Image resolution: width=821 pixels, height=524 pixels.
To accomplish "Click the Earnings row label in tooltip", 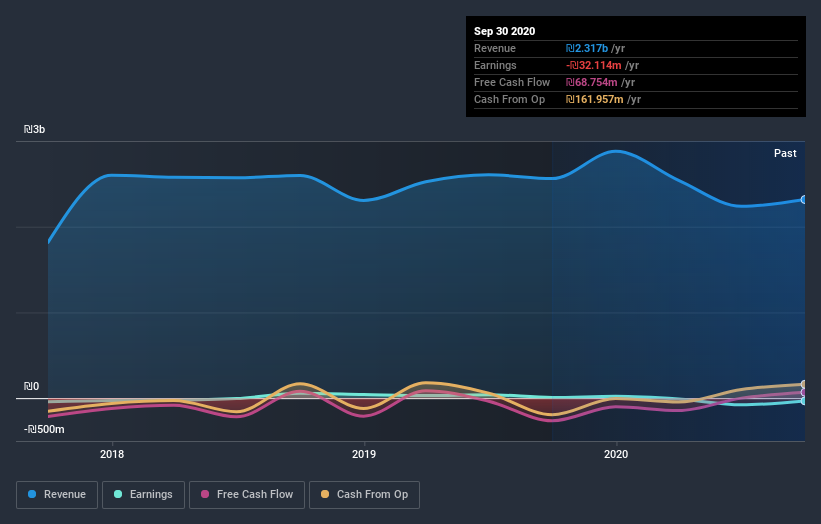I will 495,65.
